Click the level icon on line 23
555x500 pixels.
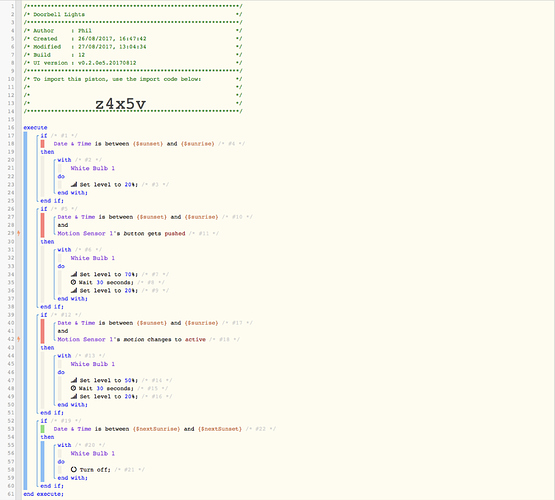(74, 184)
